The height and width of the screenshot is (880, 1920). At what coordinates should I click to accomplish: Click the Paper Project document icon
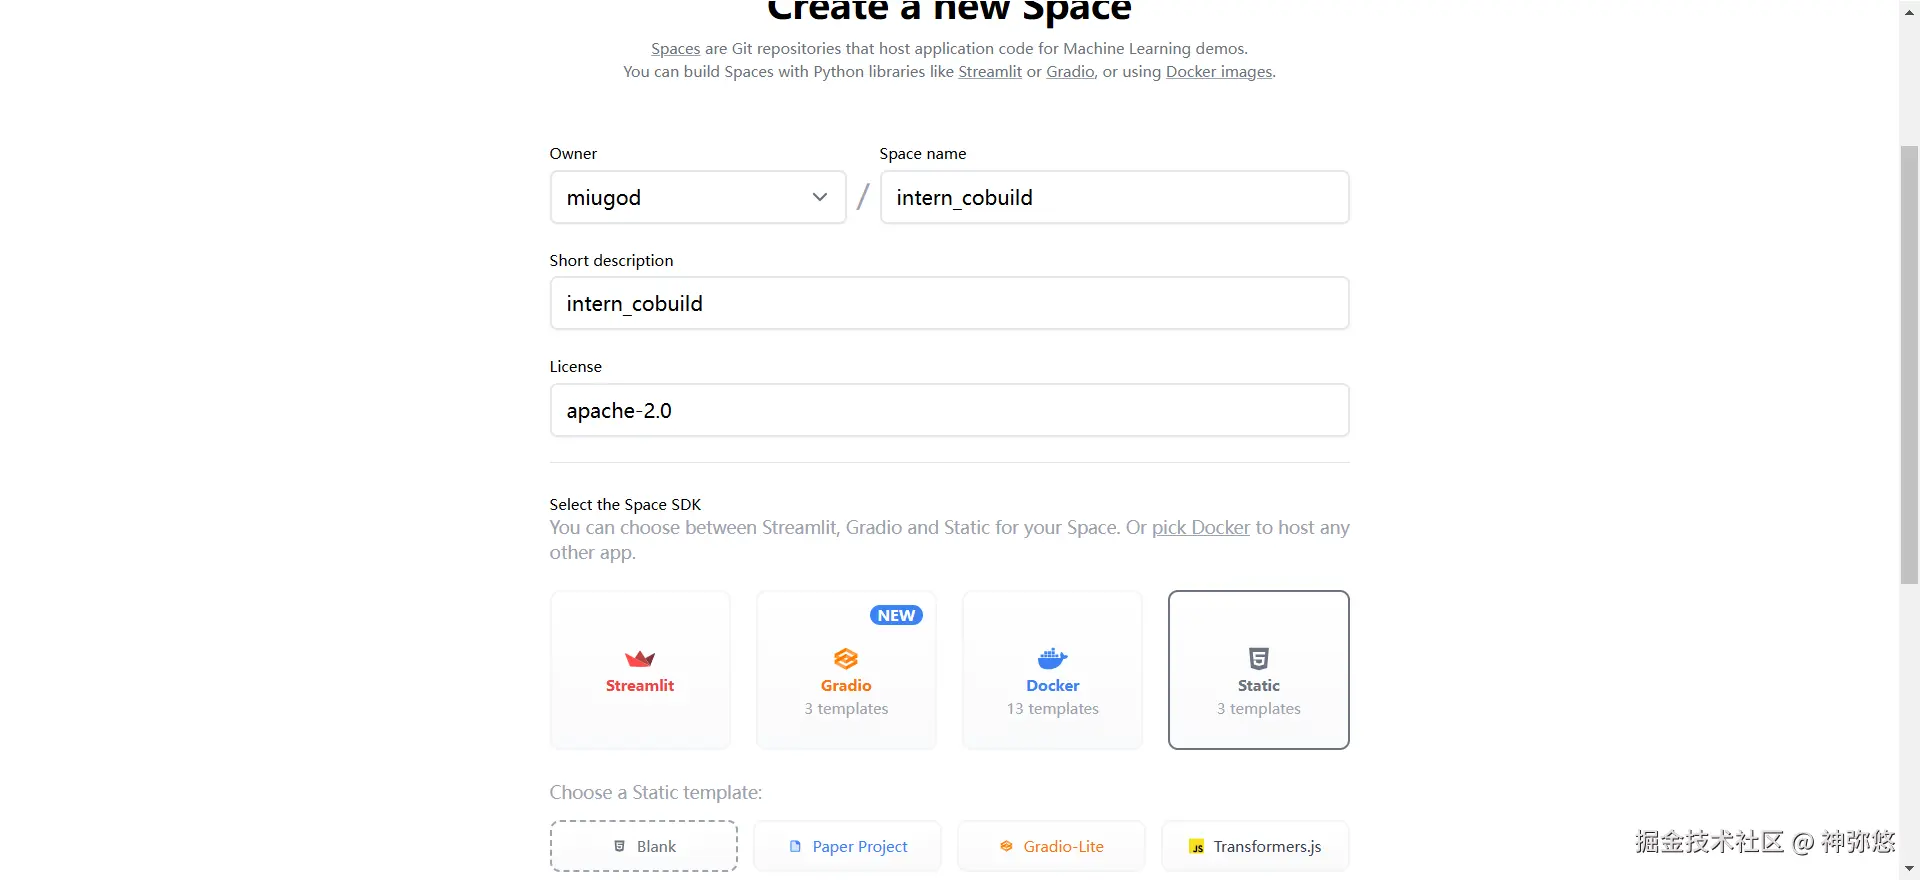click(795, 846)
